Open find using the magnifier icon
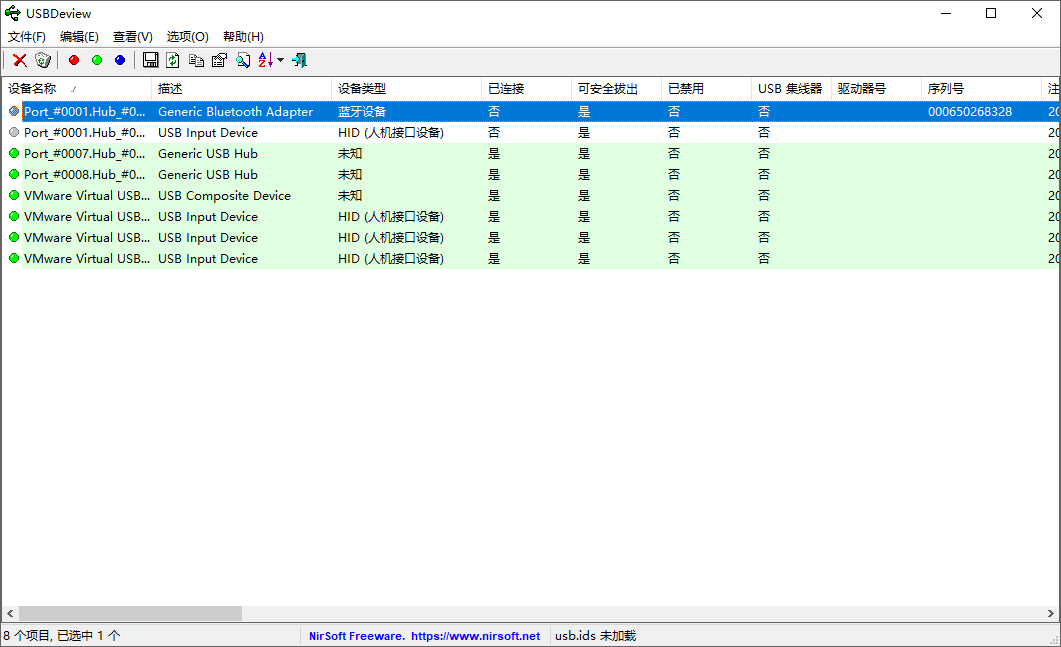 click(x=243, y=60)
